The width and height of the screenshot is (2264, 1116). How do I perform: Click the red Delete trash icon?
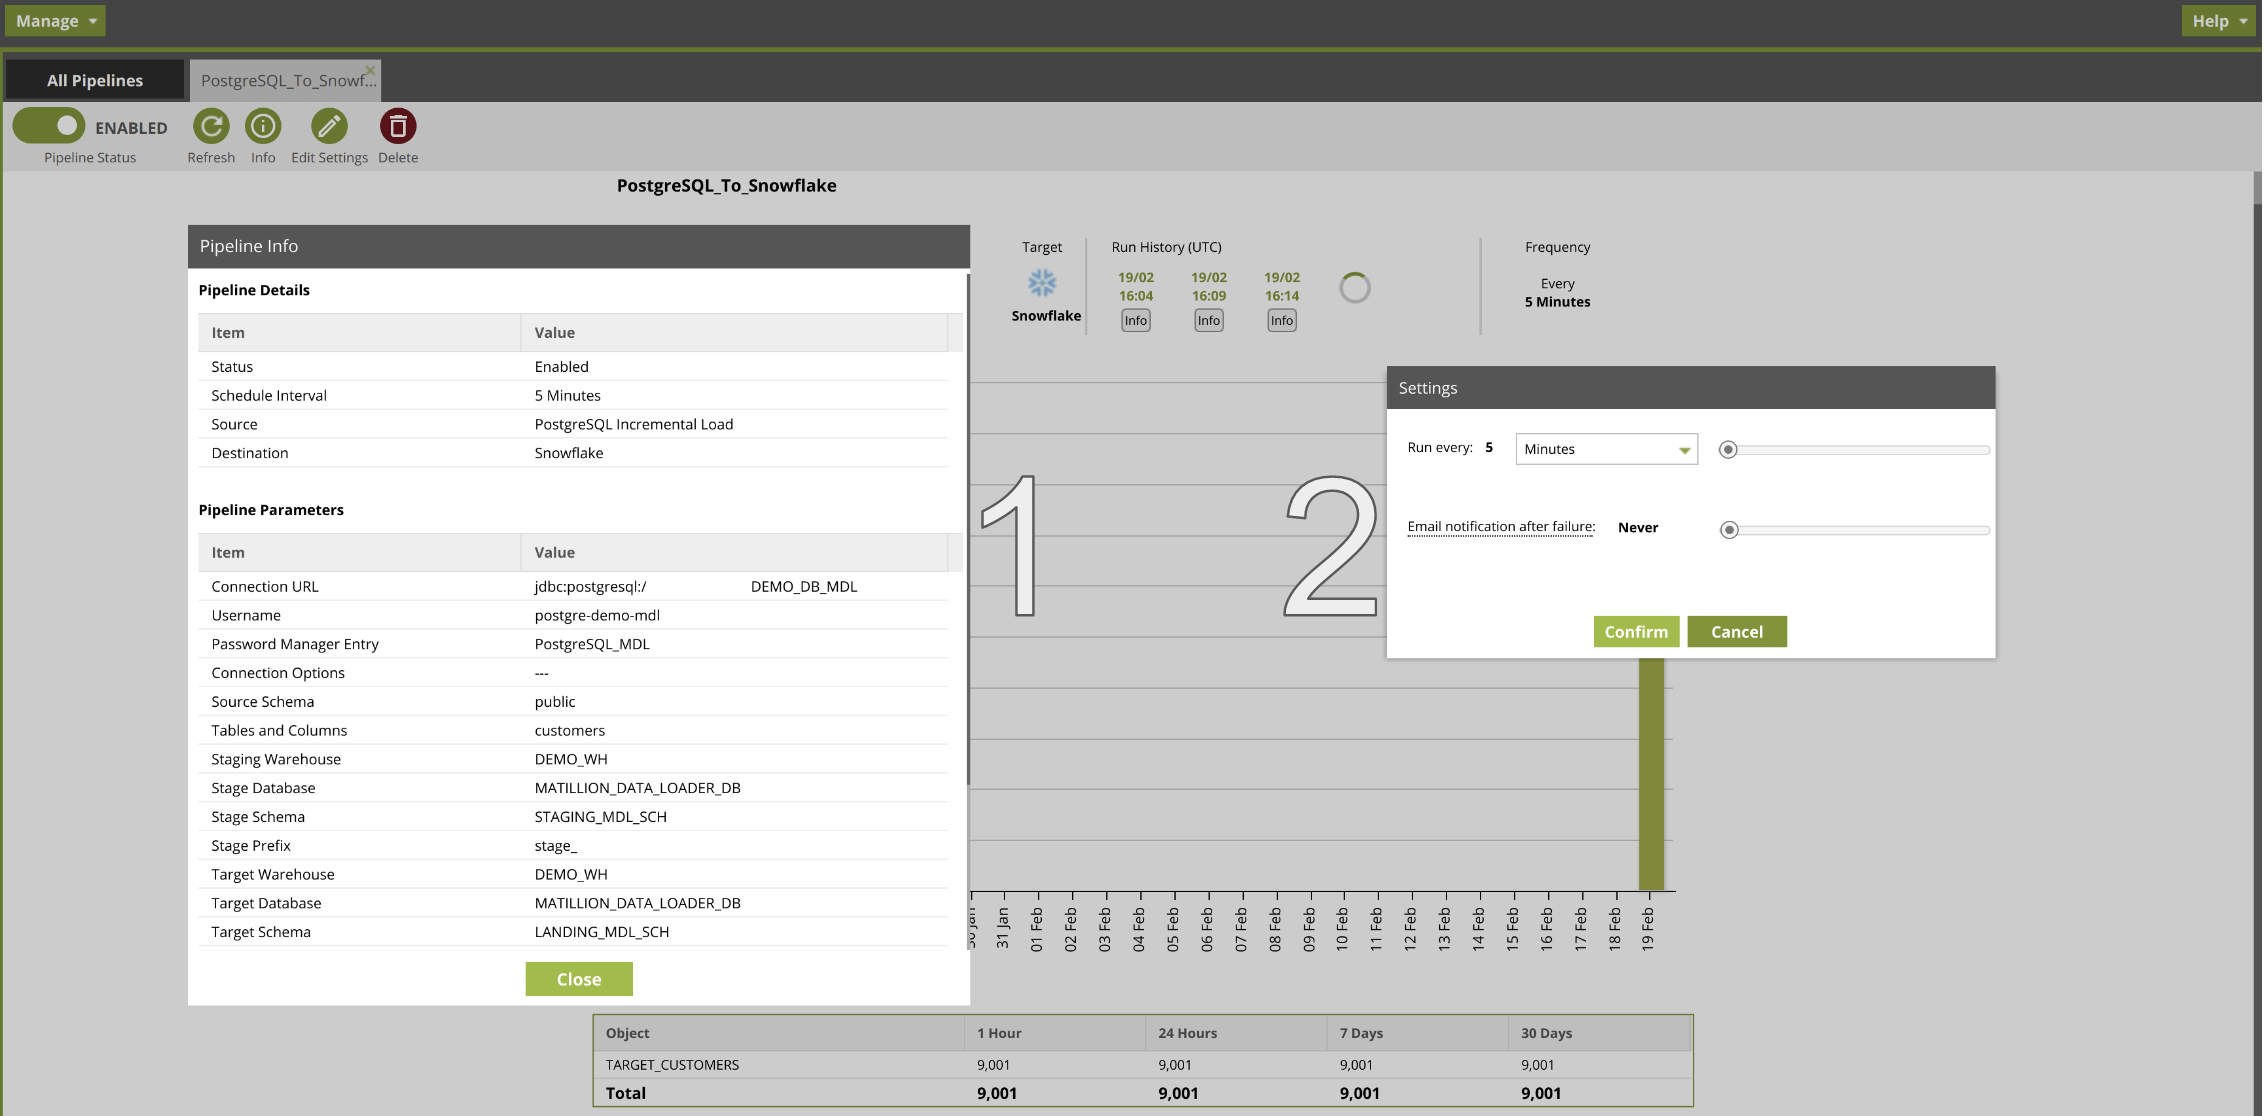pos(398,127)
